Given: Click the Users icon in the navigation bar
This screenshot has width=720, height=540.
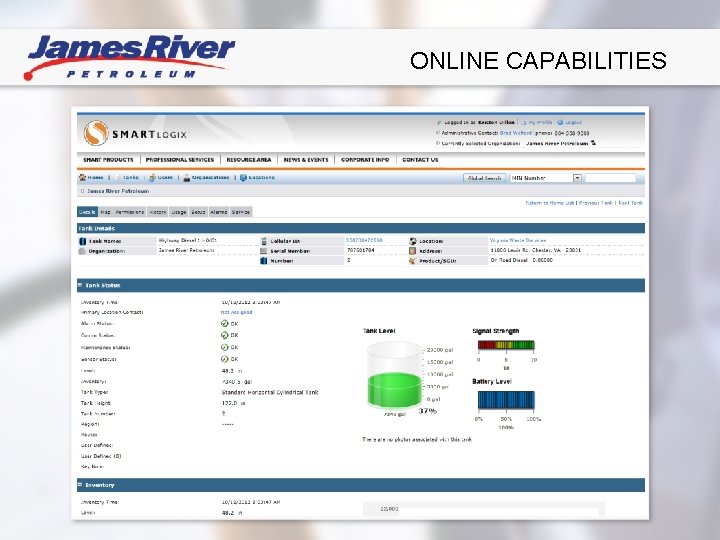Looking at the screenshot, I should pyautogui.click(x=152, y=177).
